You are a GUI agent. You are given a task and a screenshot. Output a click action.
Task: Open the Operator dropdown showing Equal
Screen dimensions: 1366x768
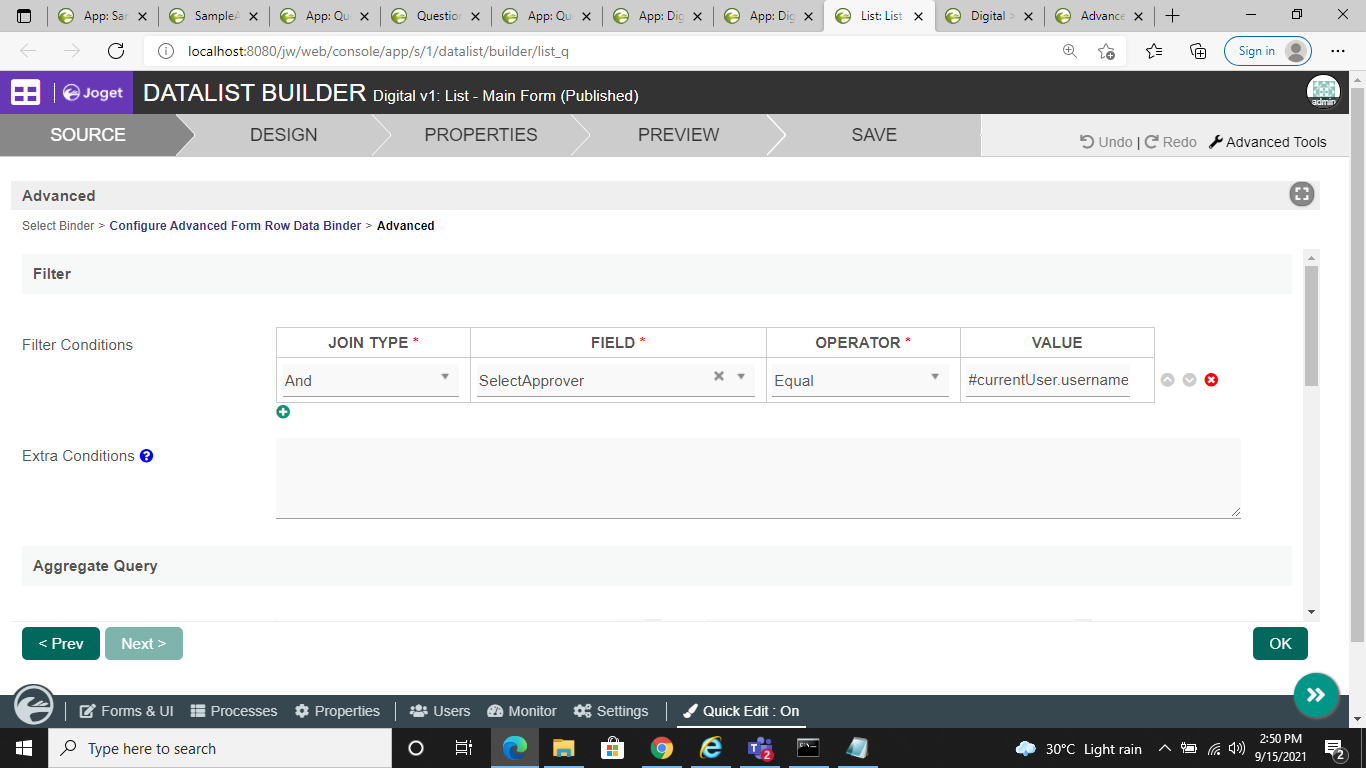pos(860,380)
